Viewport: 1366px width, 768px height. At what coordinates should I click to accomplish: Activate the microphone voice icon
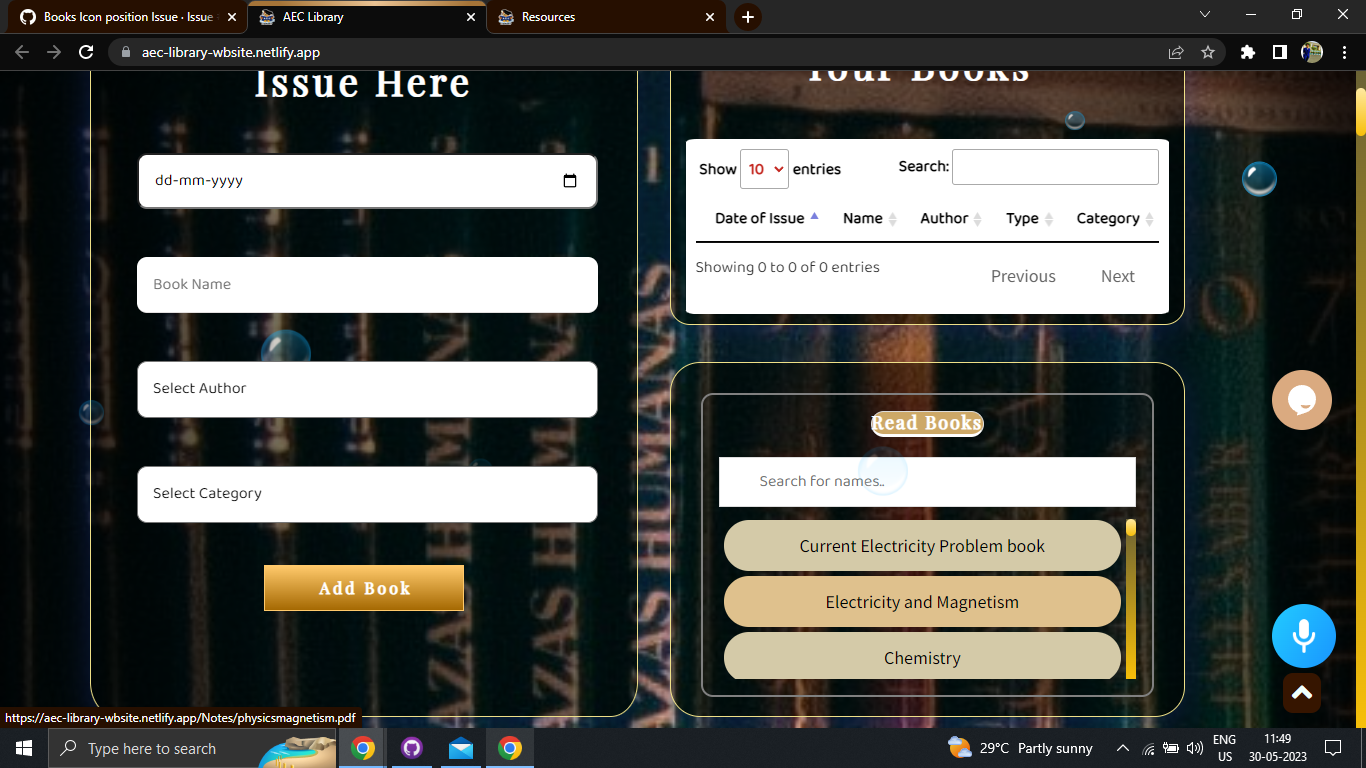[x=1303, y=635]
